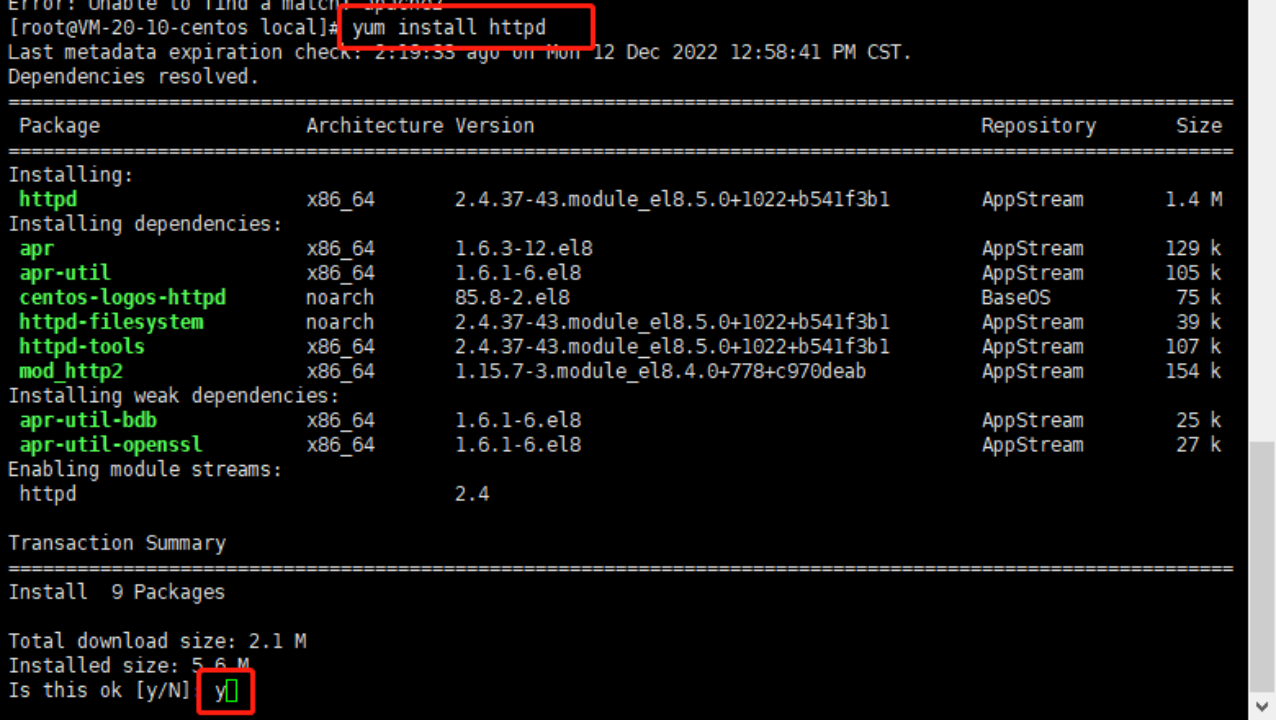Click the 'Package' column header
This screenshot has width=1276, height=720.
coord(59,126)
